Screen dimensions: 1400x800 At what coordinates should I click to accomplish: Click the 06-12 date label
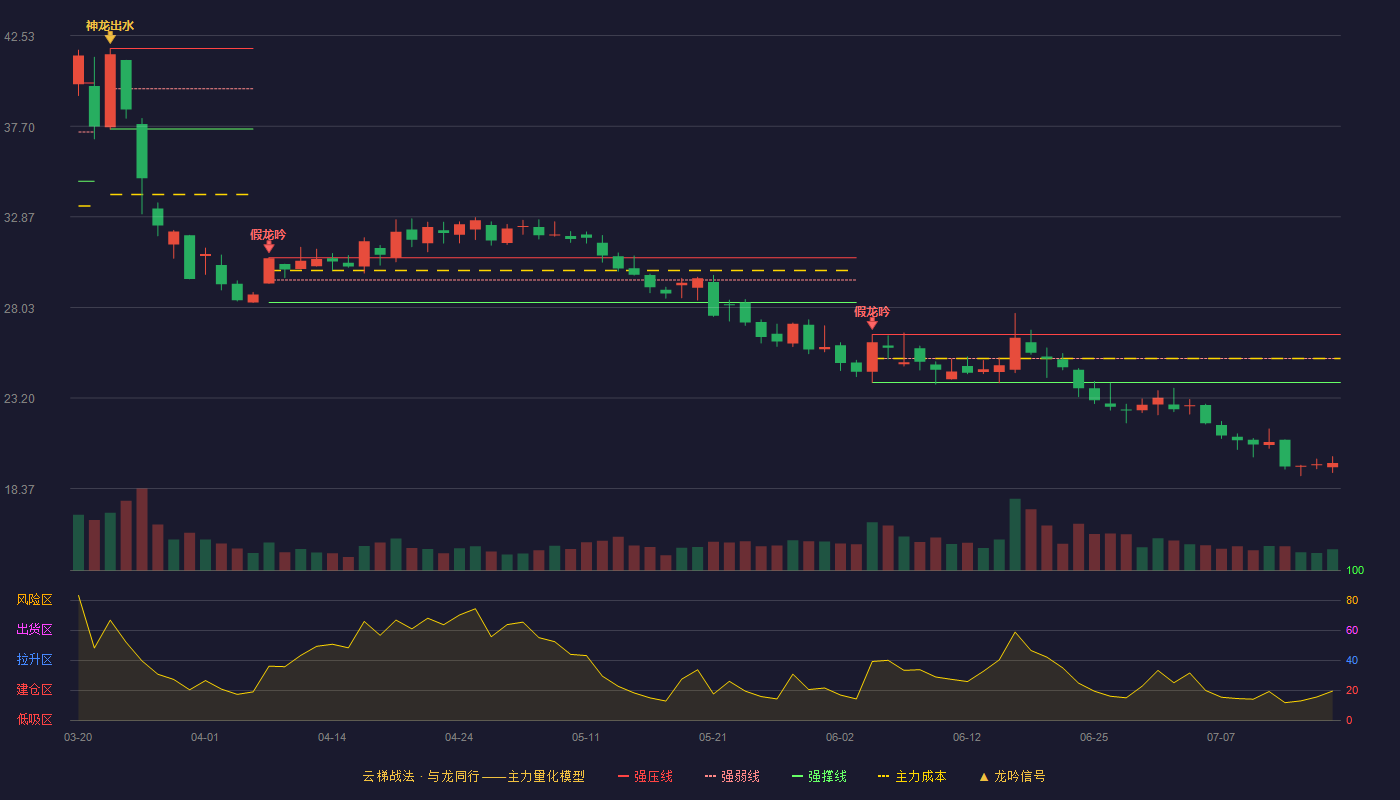coord(967,737)
